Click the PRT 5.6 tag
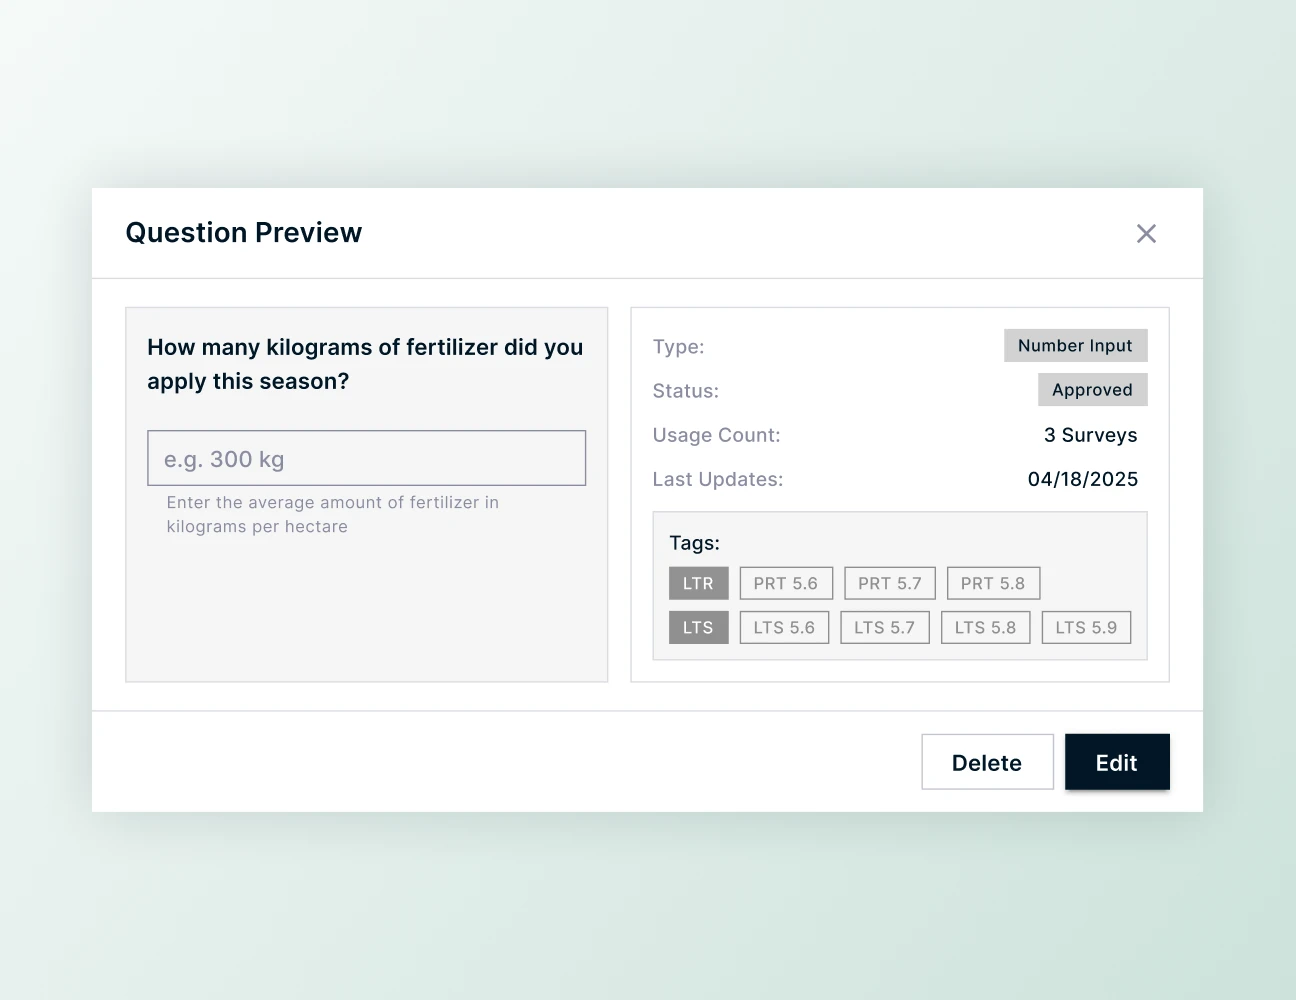The width and height of the screenshot is (1296, 1000). [786, 583]
